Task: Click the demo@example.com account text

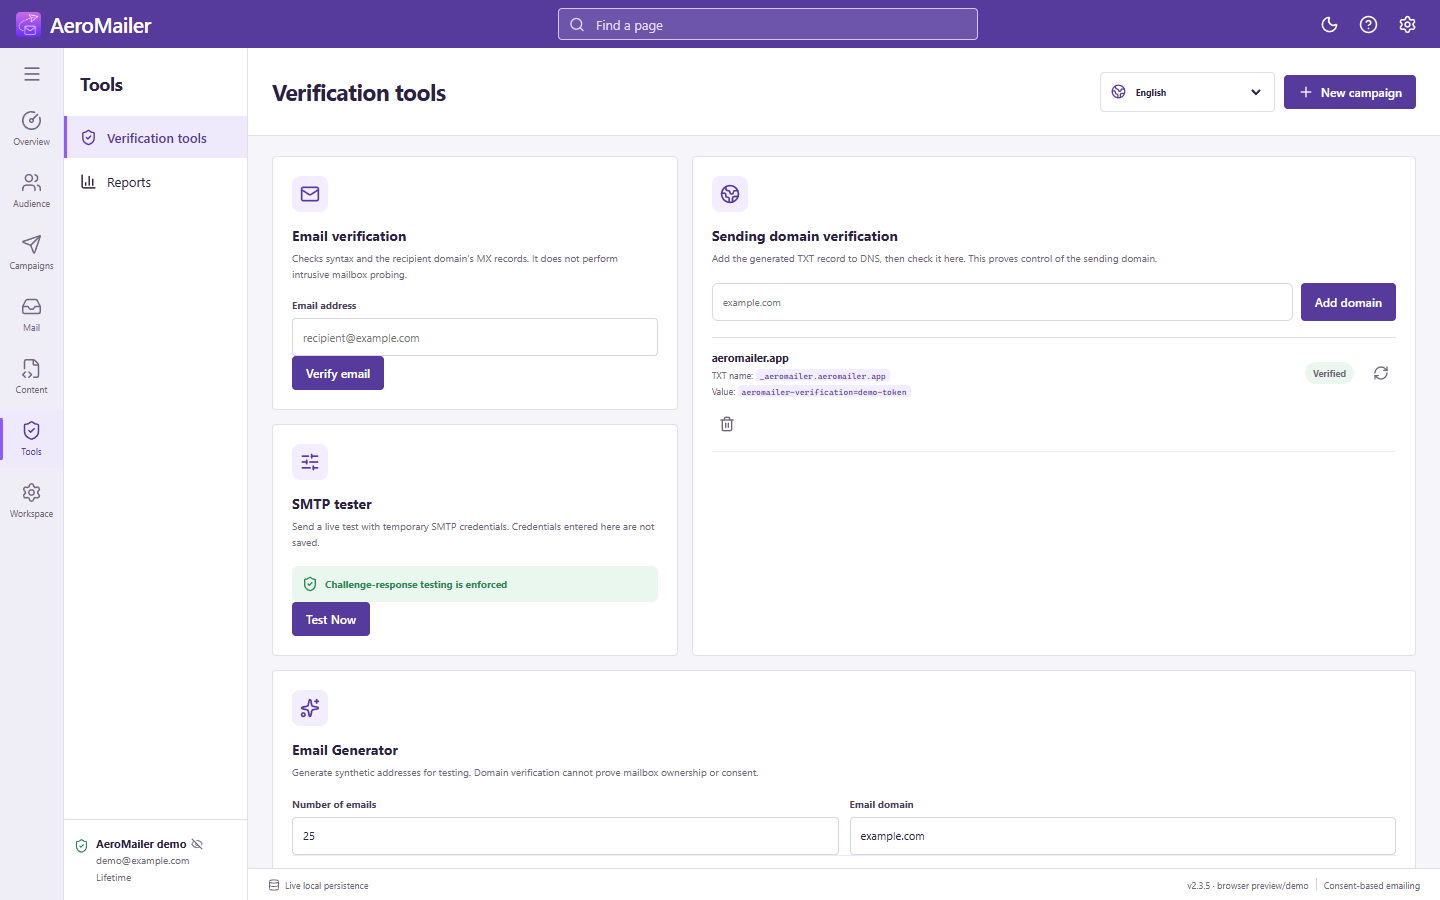Action: pyautogui.click(x=143, y=861)
